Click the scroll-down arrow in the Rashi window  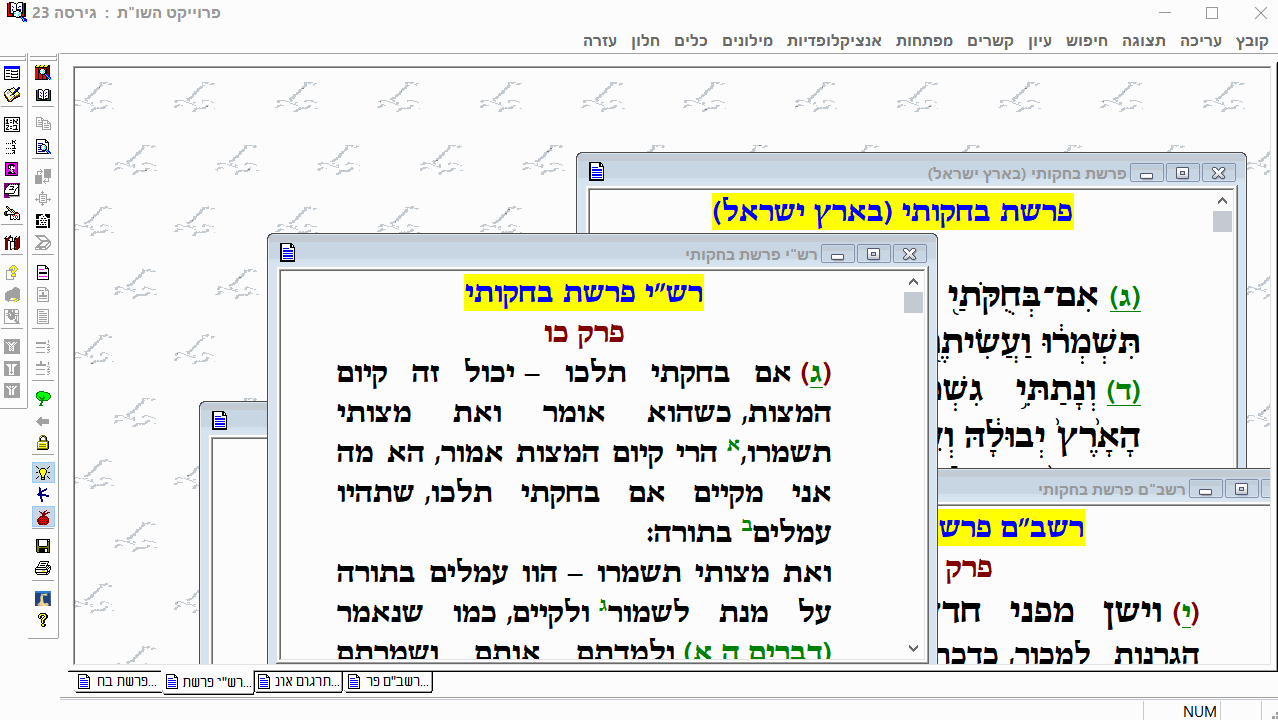point(911,647)
